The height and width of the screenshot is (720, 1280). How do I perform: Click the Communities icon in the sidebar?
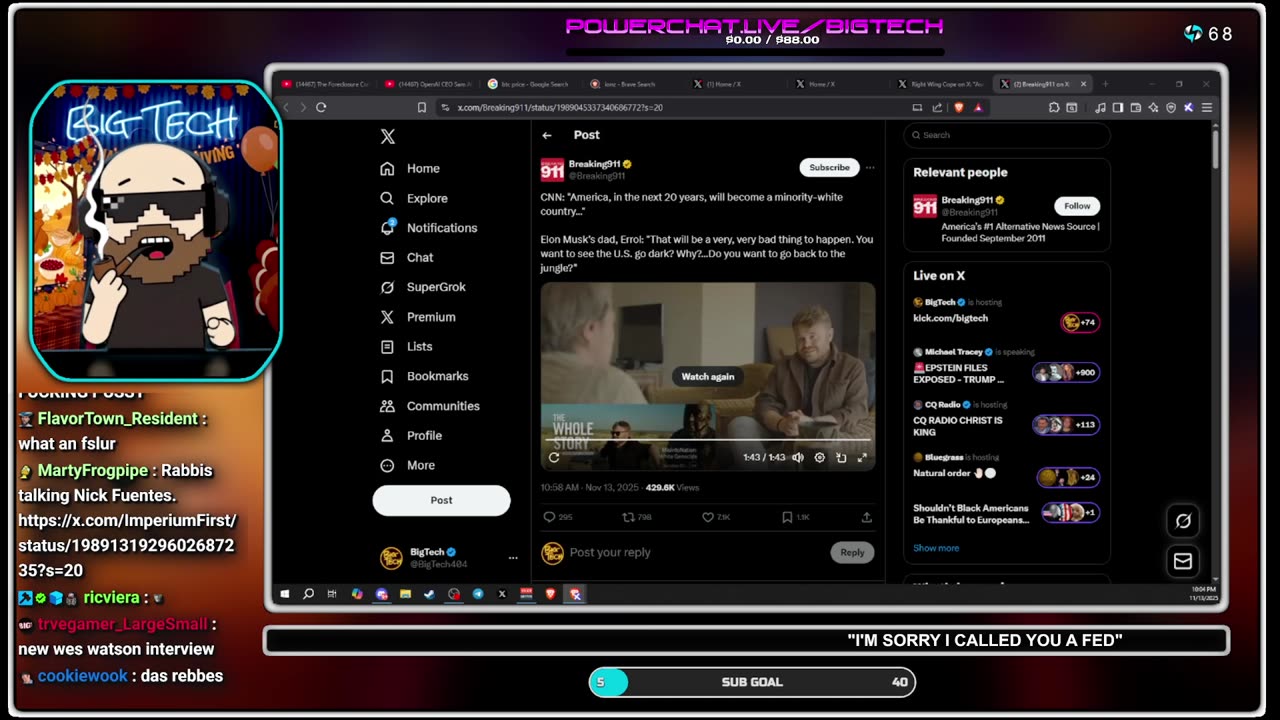[x=387, y=406]
